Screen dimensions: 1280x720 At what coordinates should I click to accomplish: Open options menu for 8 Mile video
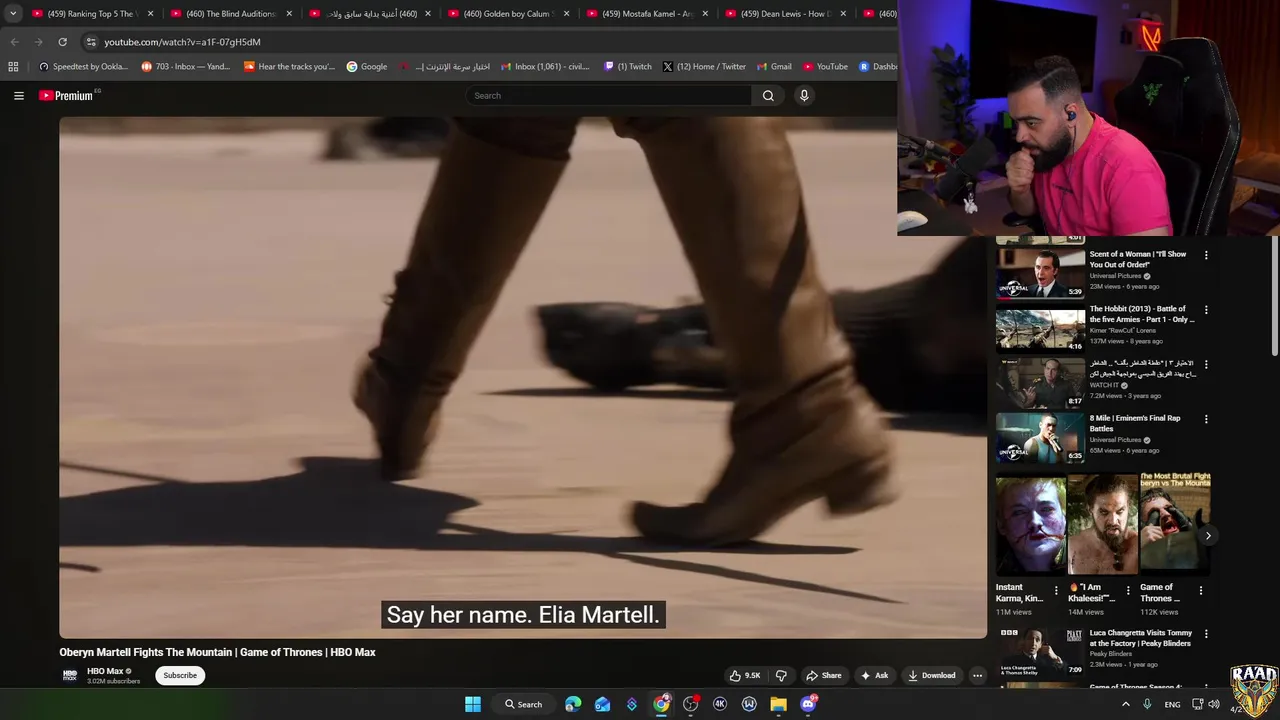pyautogui.click(x=1206, y=419)
